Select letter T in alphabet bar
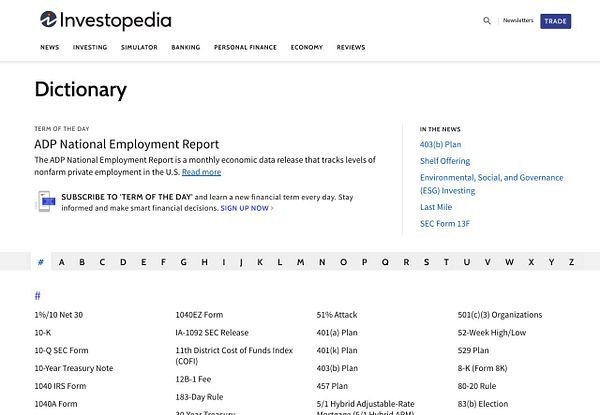Screen dimensions: 600x415 [x=446, y=262]
